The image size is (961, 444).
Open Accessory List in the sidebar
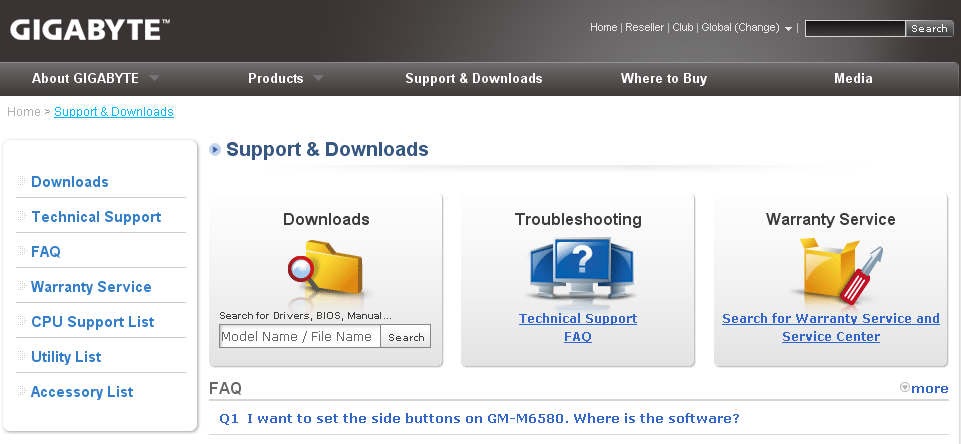coord(82,392)
